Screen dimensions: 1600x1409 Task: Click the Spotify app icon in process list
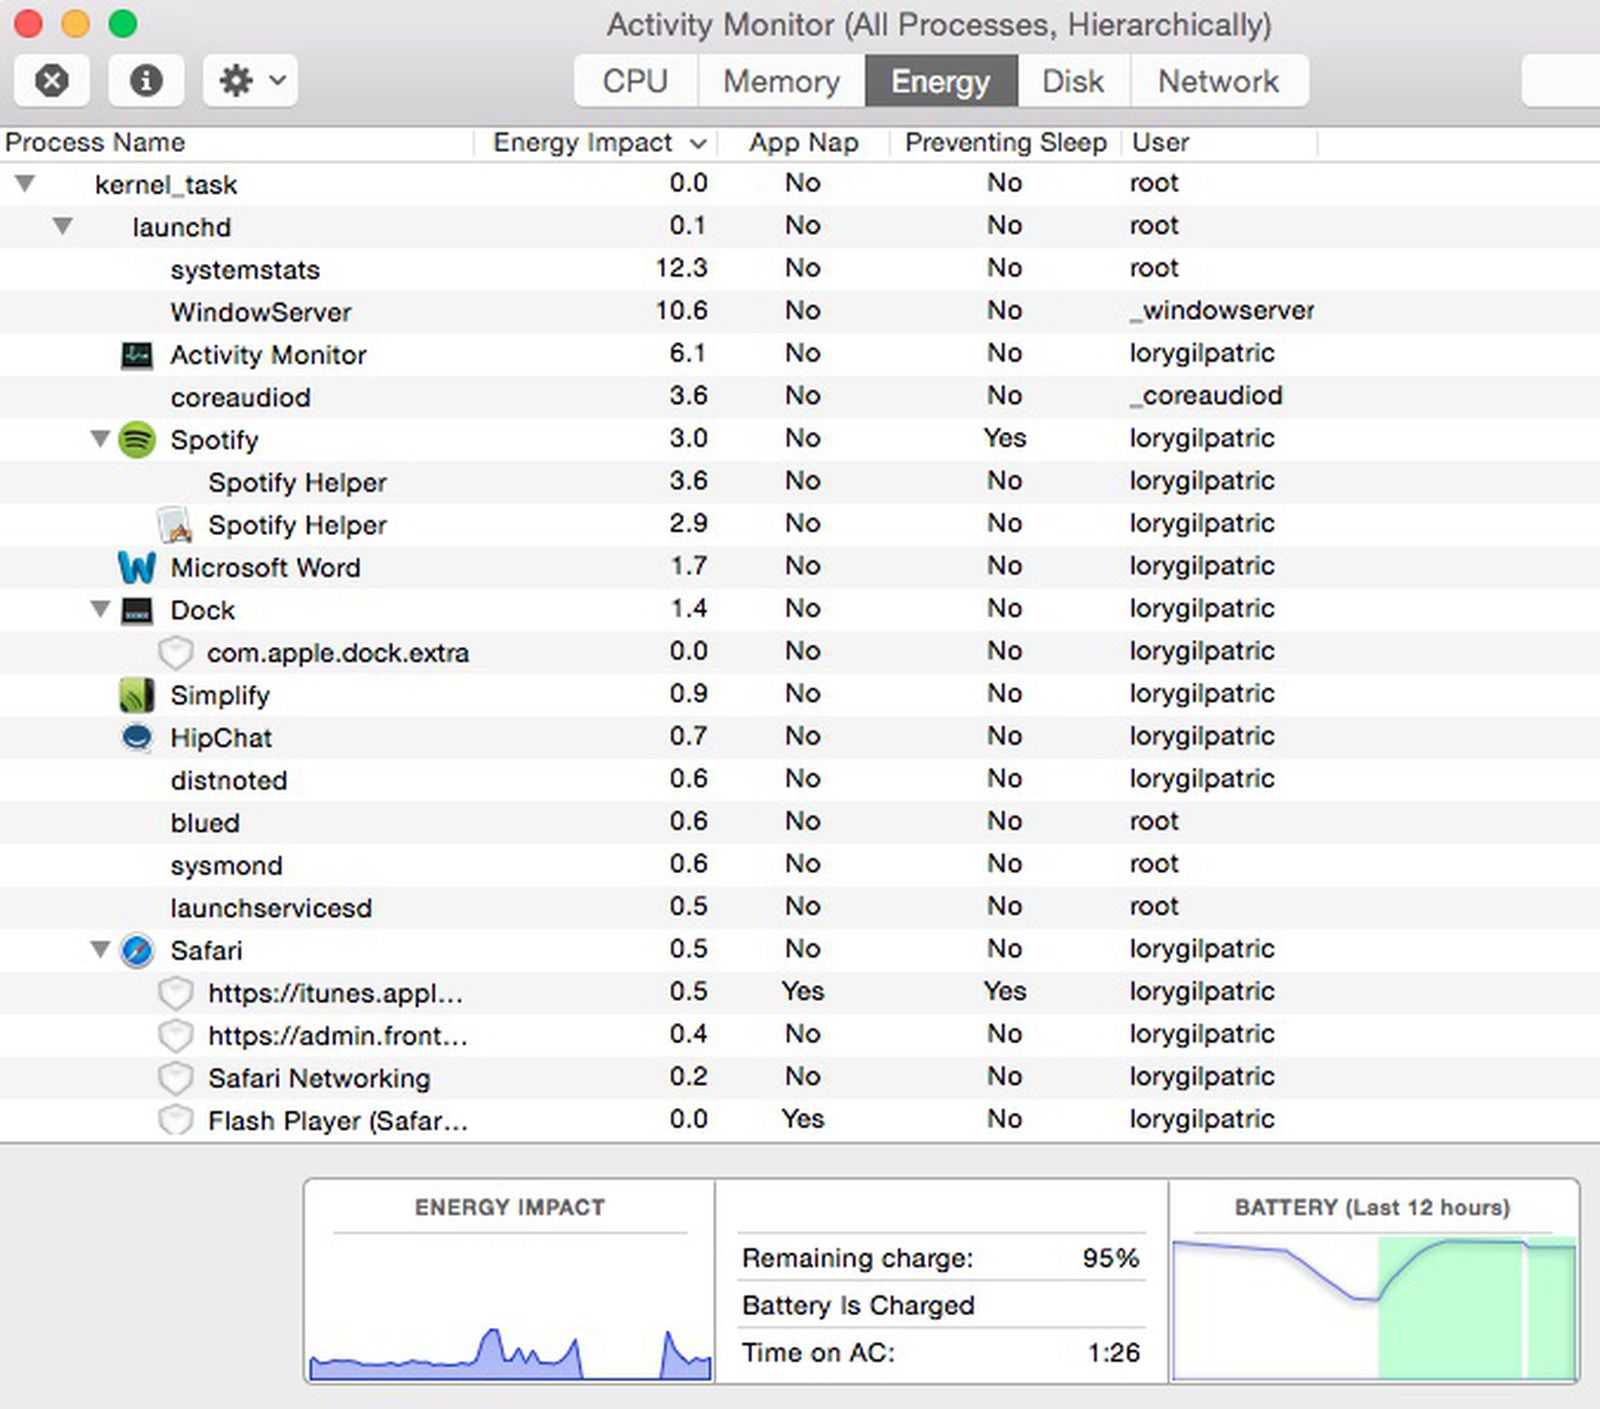(137, 439)
